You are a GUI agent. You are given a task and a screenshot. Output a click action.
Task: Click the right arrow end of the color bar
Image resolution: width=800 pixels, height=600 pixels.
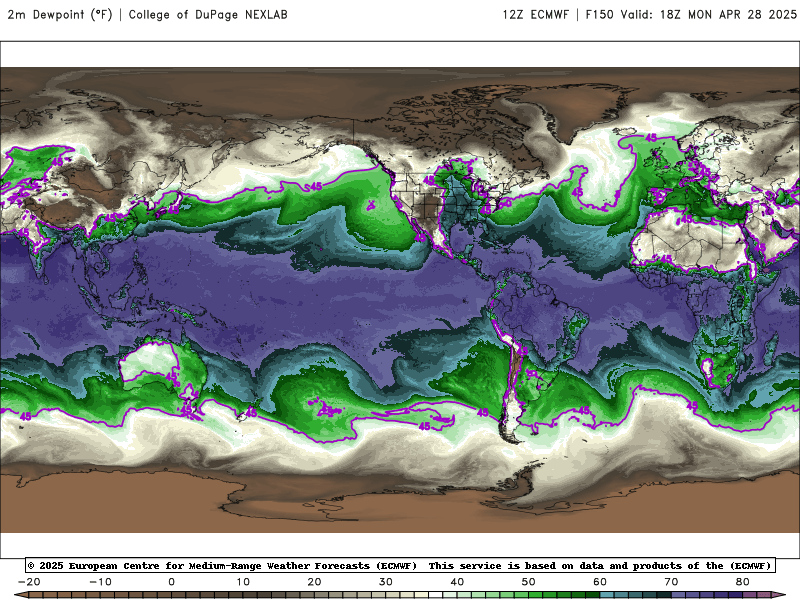coord(779,595)
